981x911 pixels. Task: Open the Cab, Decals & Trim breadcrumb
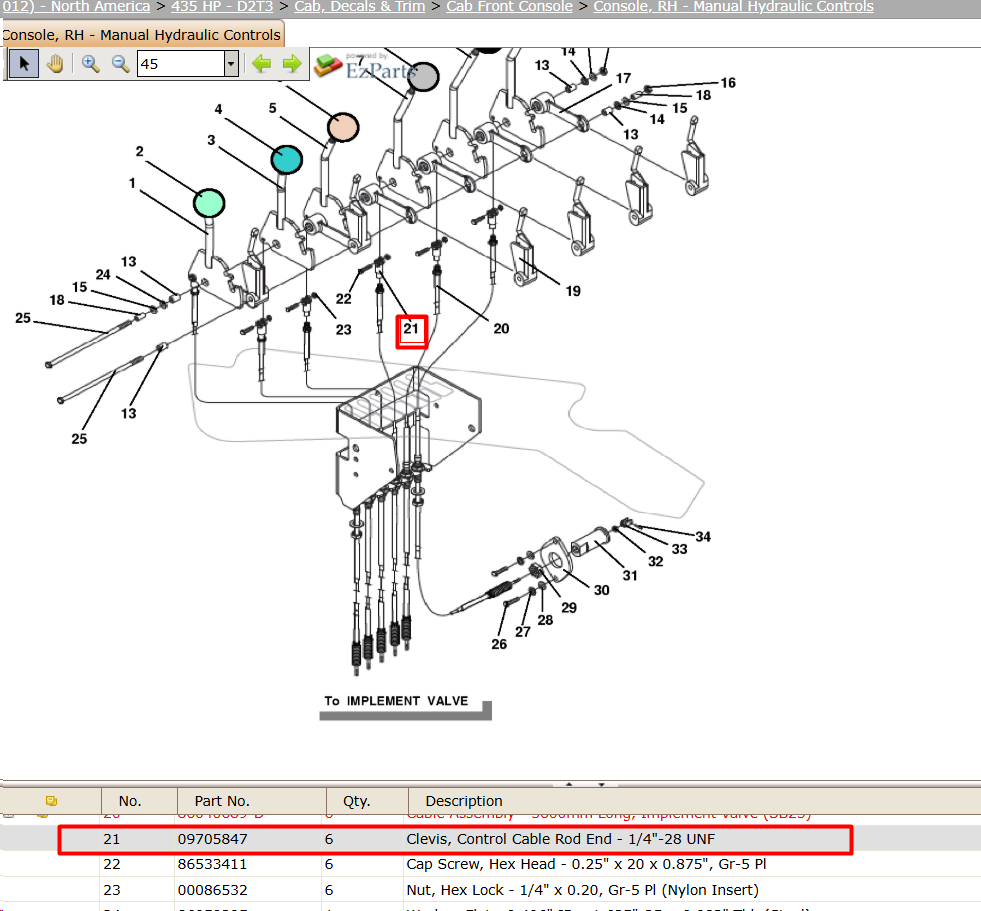click(x=360, y=6)
